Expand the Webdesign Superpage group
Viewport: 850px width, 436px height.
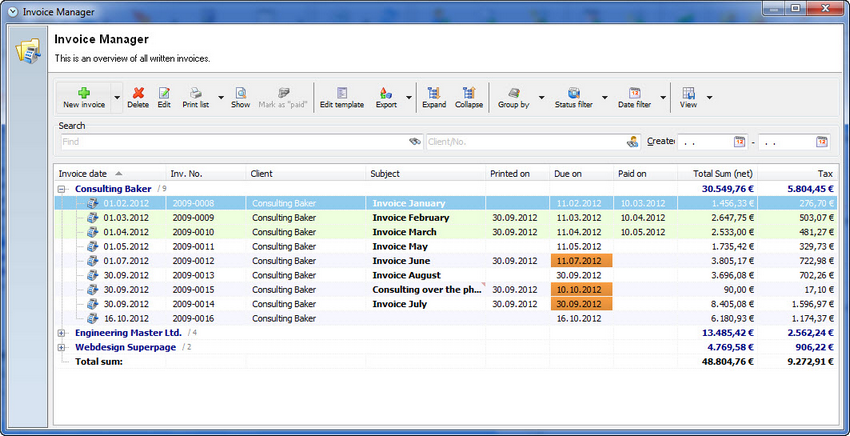point(61,348)
